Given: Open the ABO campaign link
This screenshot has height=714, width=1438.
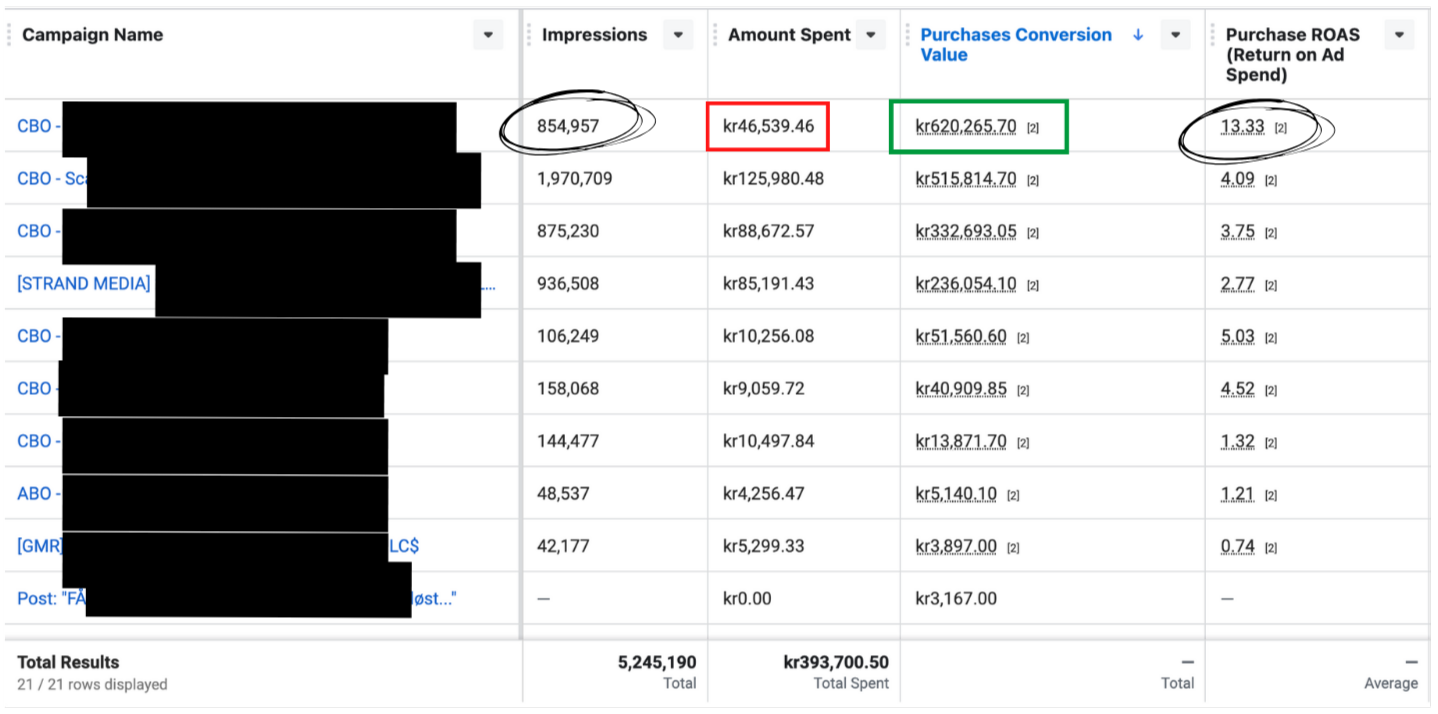Looking at the screenshot, I should pos(34,494).
